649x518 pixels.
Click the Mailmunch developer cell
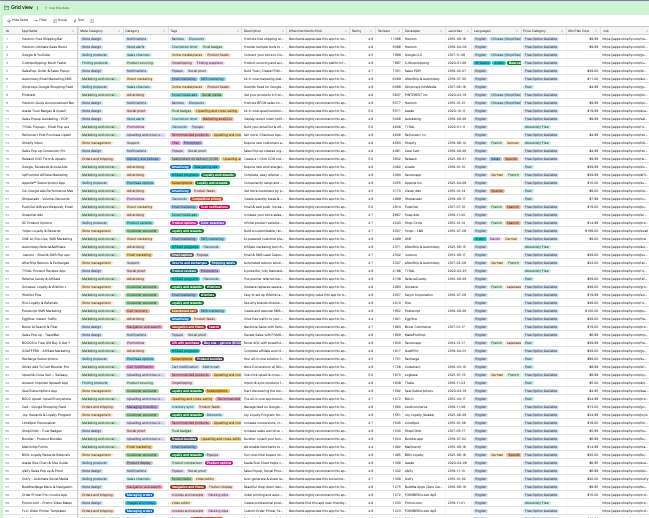pos(424,447)
